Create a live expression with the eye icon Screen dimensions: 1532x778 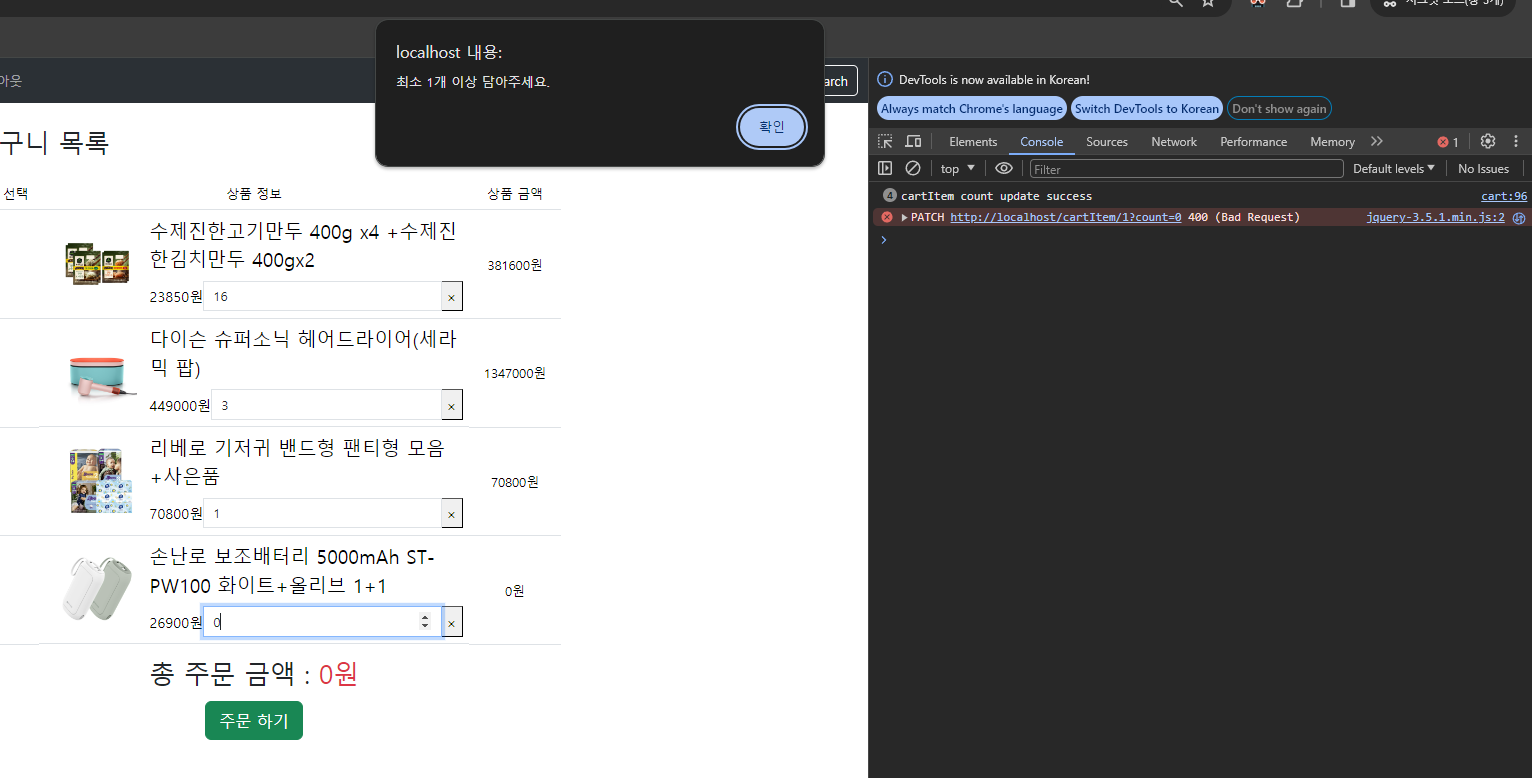tap(1004, 168)
